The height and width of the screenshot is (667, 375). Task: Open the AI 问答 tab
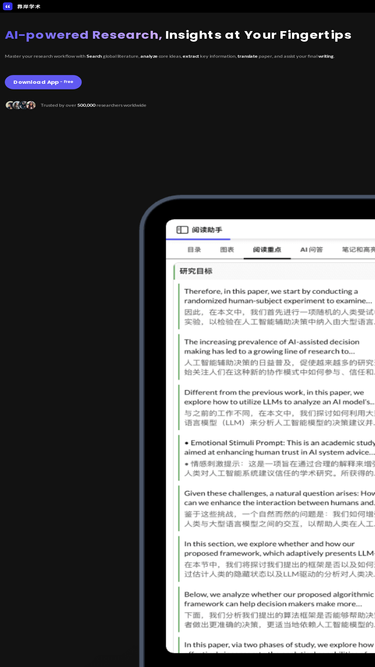tap(312, 250)
